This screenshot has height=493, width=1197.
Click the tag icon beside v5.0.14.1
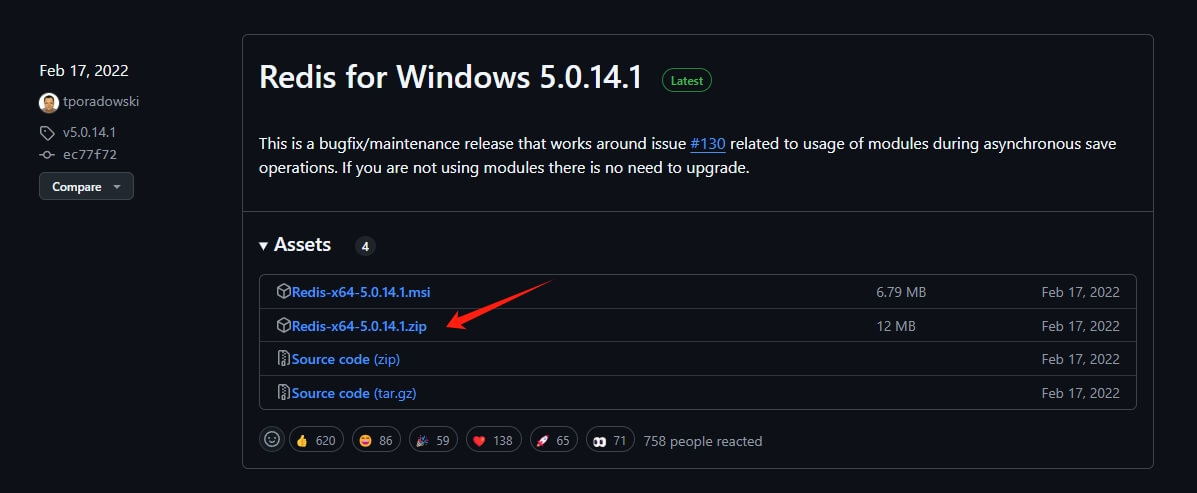pos(47,133)
